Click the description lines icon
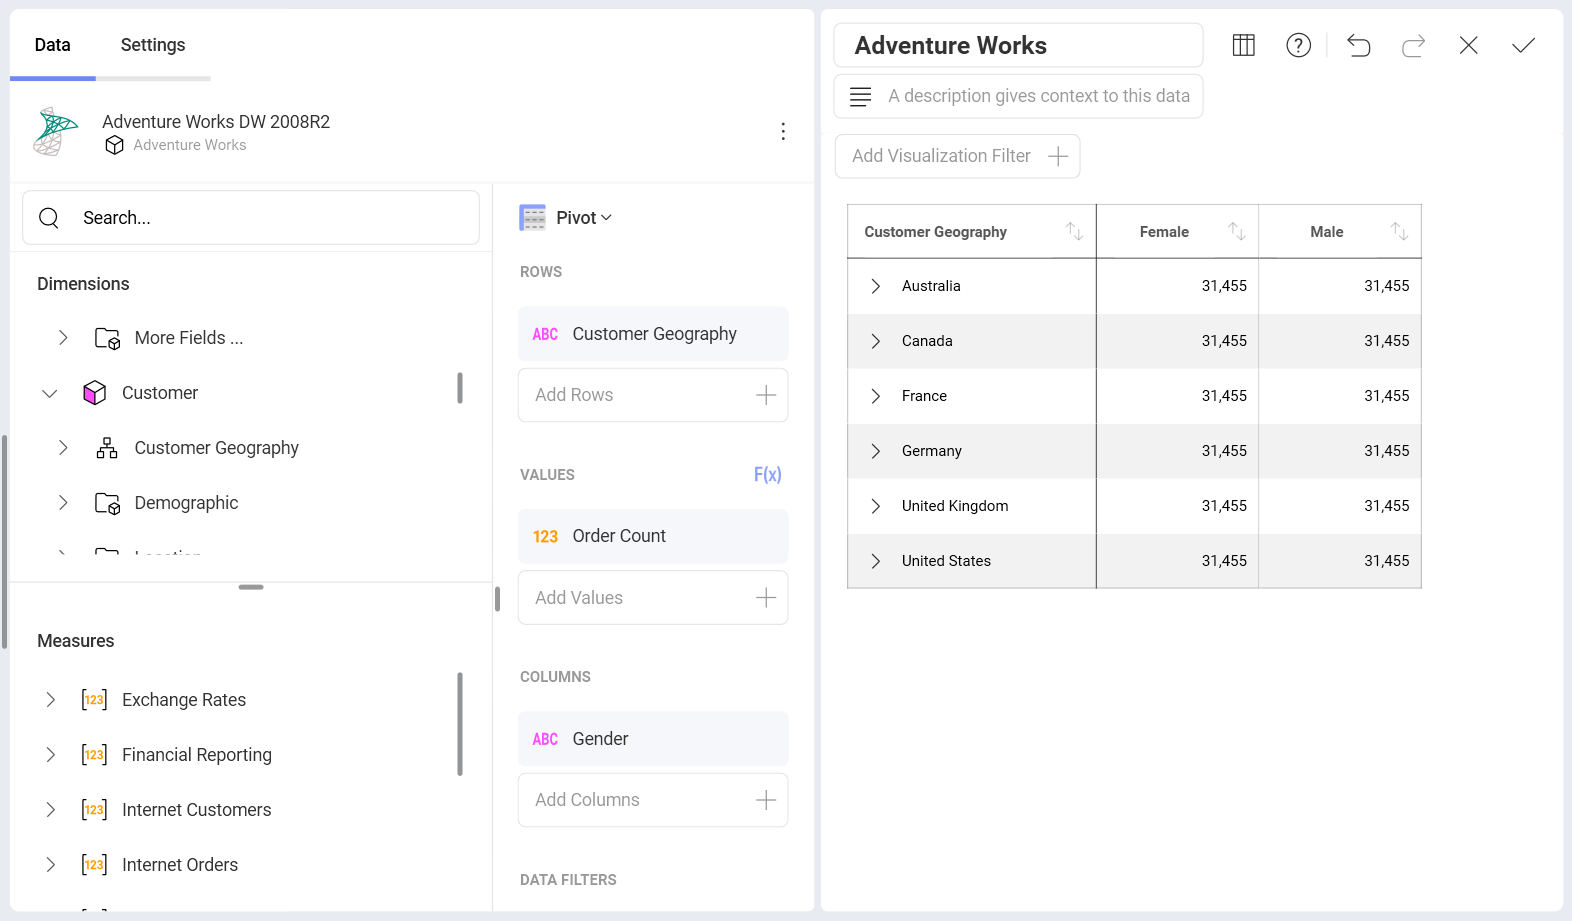 click(x=860, y=96)
